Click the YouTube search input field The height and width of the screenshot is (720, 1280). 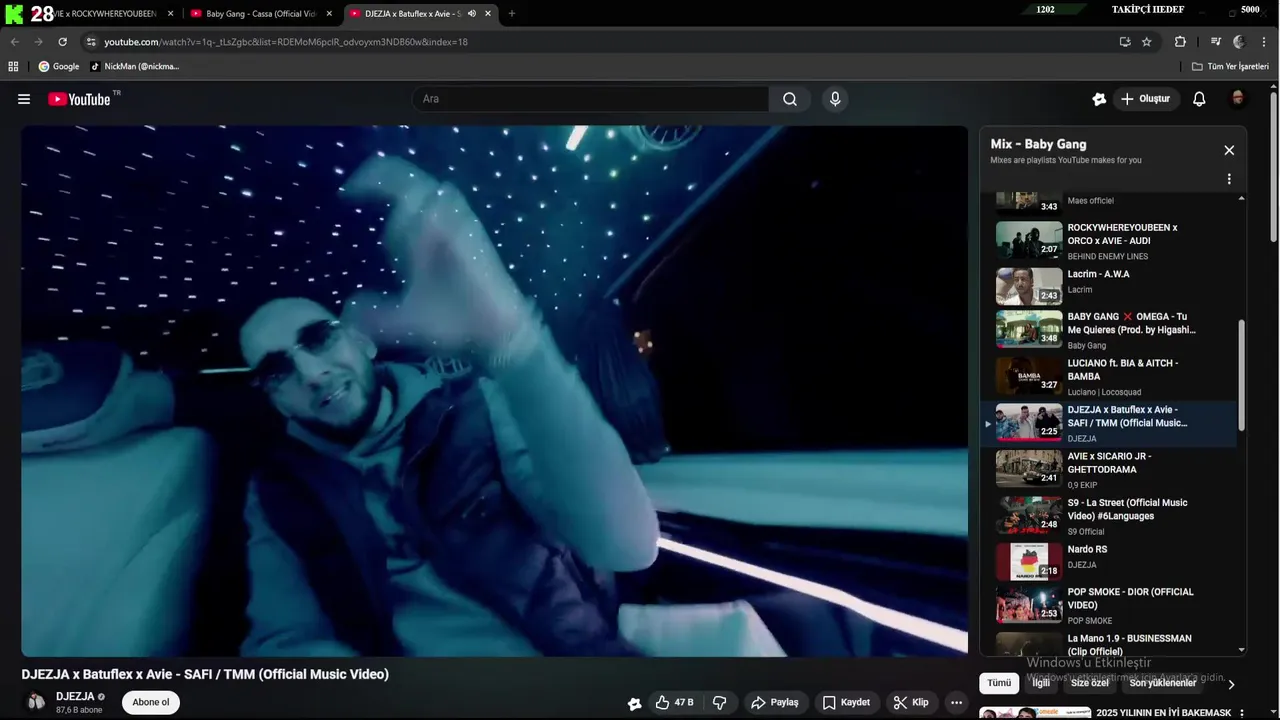pos(590,99)
